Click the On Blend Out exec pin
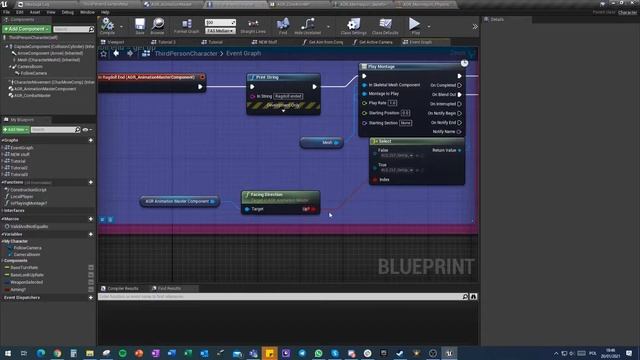The height and width of the screenshot is (360, 640). pos(460,94)
